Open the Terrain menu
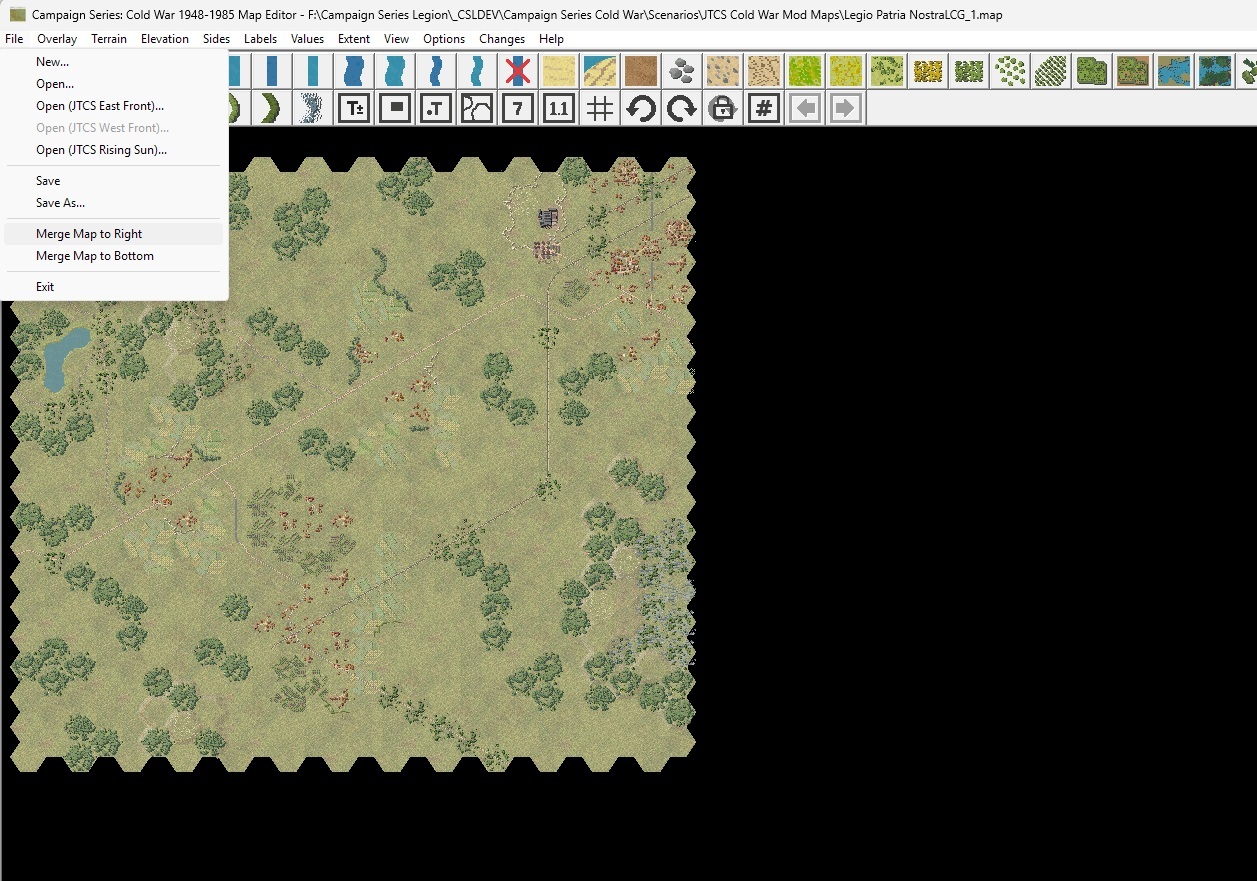This screenshot has width=1257, height=881. pos(109,39)
